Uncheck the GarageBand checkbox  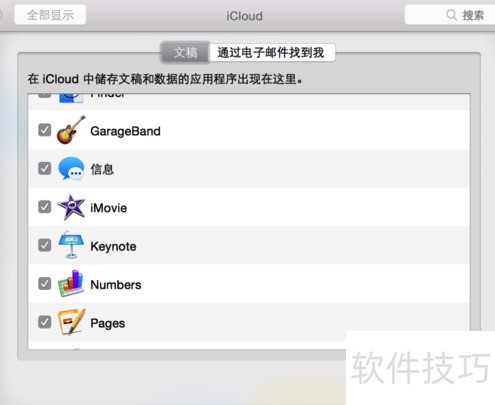44,130
